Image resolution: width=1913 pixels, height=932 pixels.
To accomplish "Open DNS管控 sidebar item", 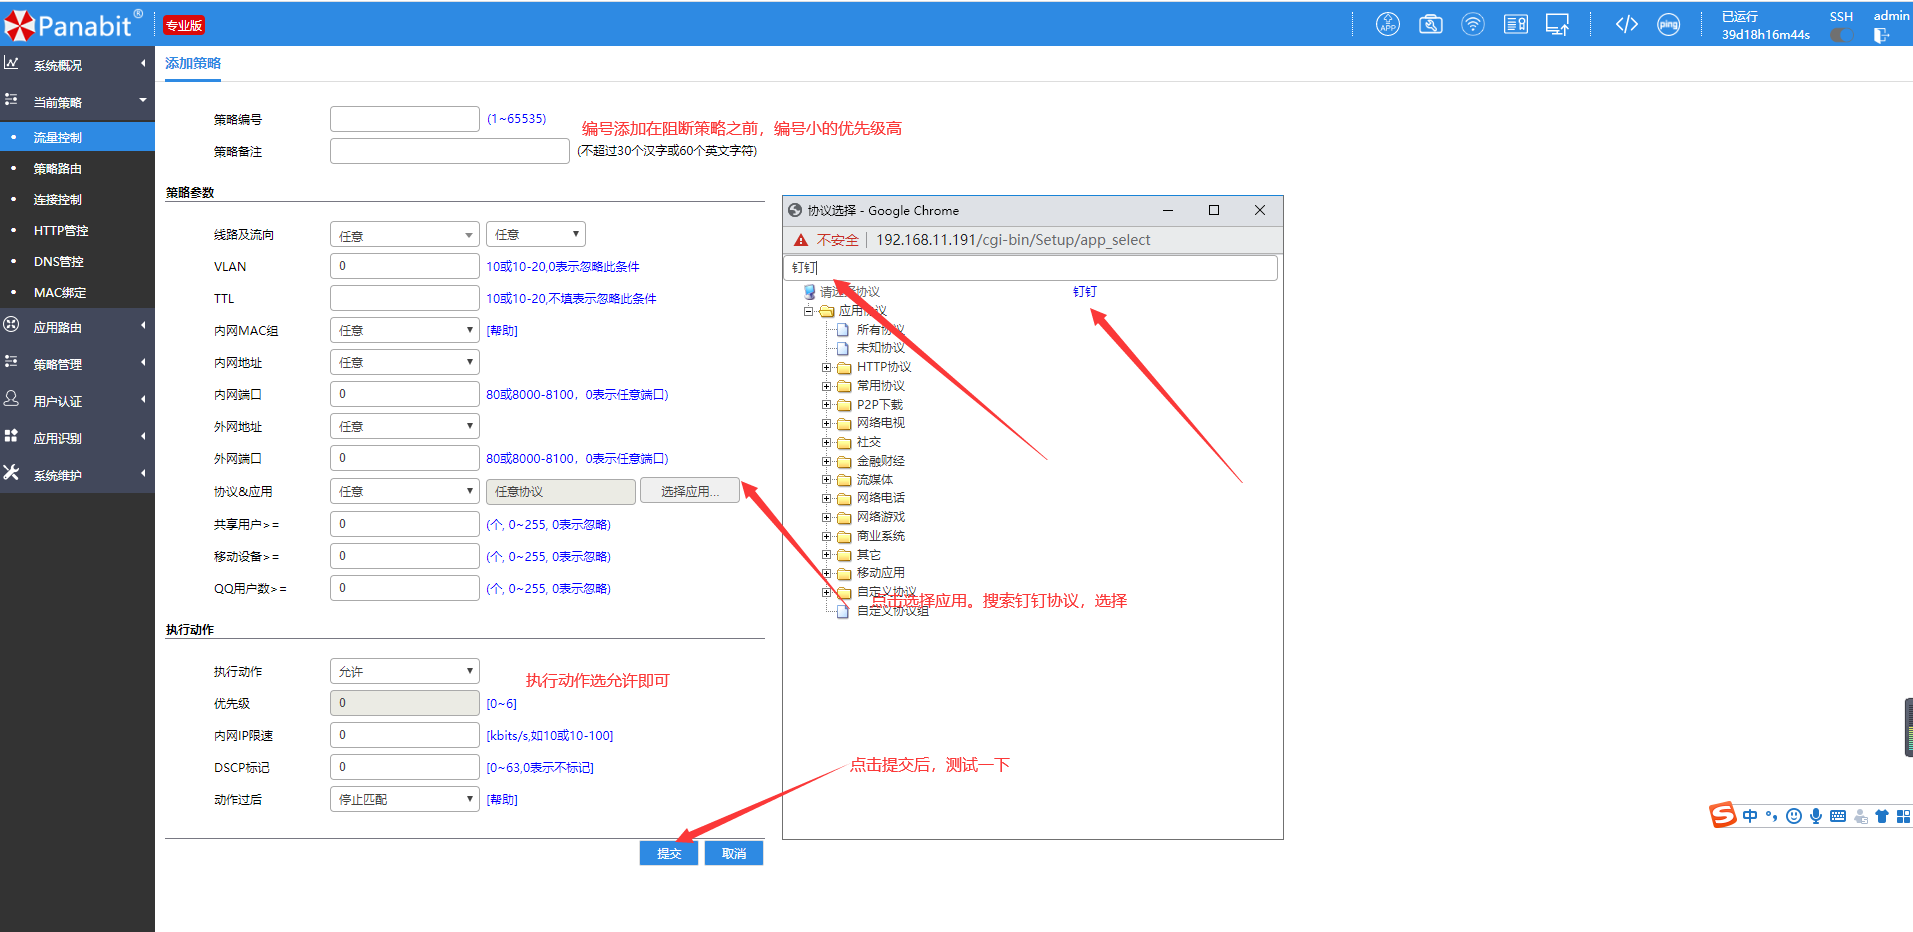I will tap(77, 261).
